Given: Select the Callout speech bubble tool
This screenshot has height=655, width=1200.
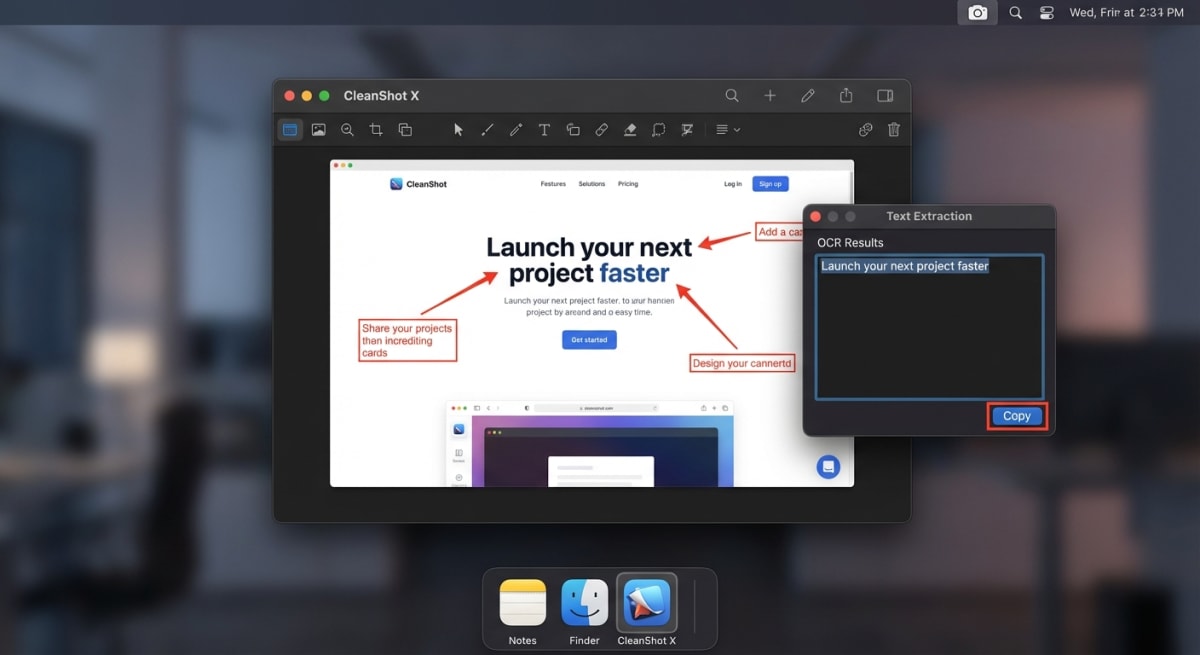Looking at the screenshot, I should tap(658, 129).
